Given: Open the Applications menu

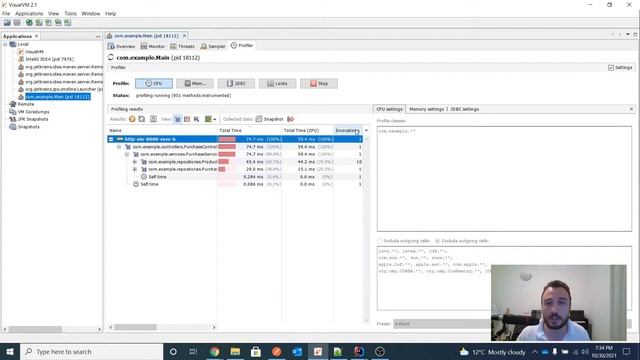Looking at the screenshot, I should click(x=29, y=13).
